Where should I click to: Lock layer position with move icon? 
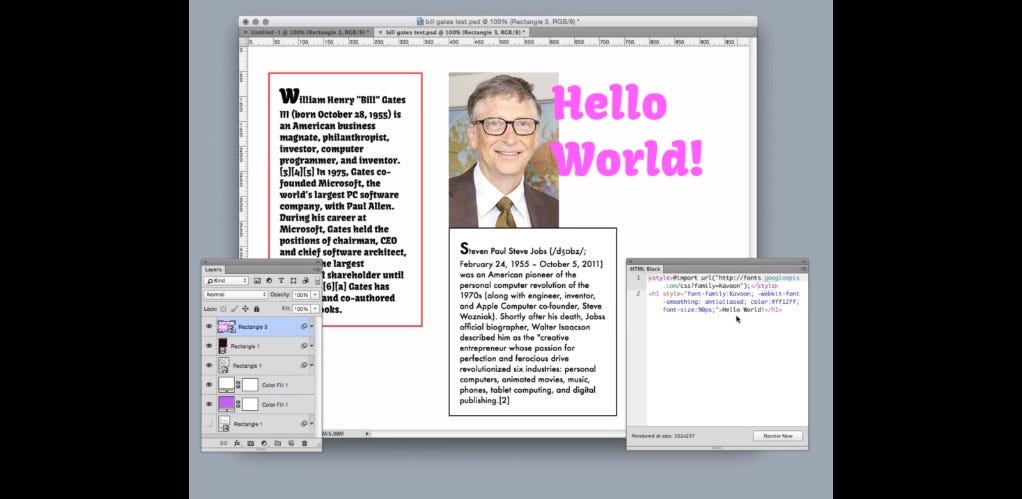tap(245, 309)
